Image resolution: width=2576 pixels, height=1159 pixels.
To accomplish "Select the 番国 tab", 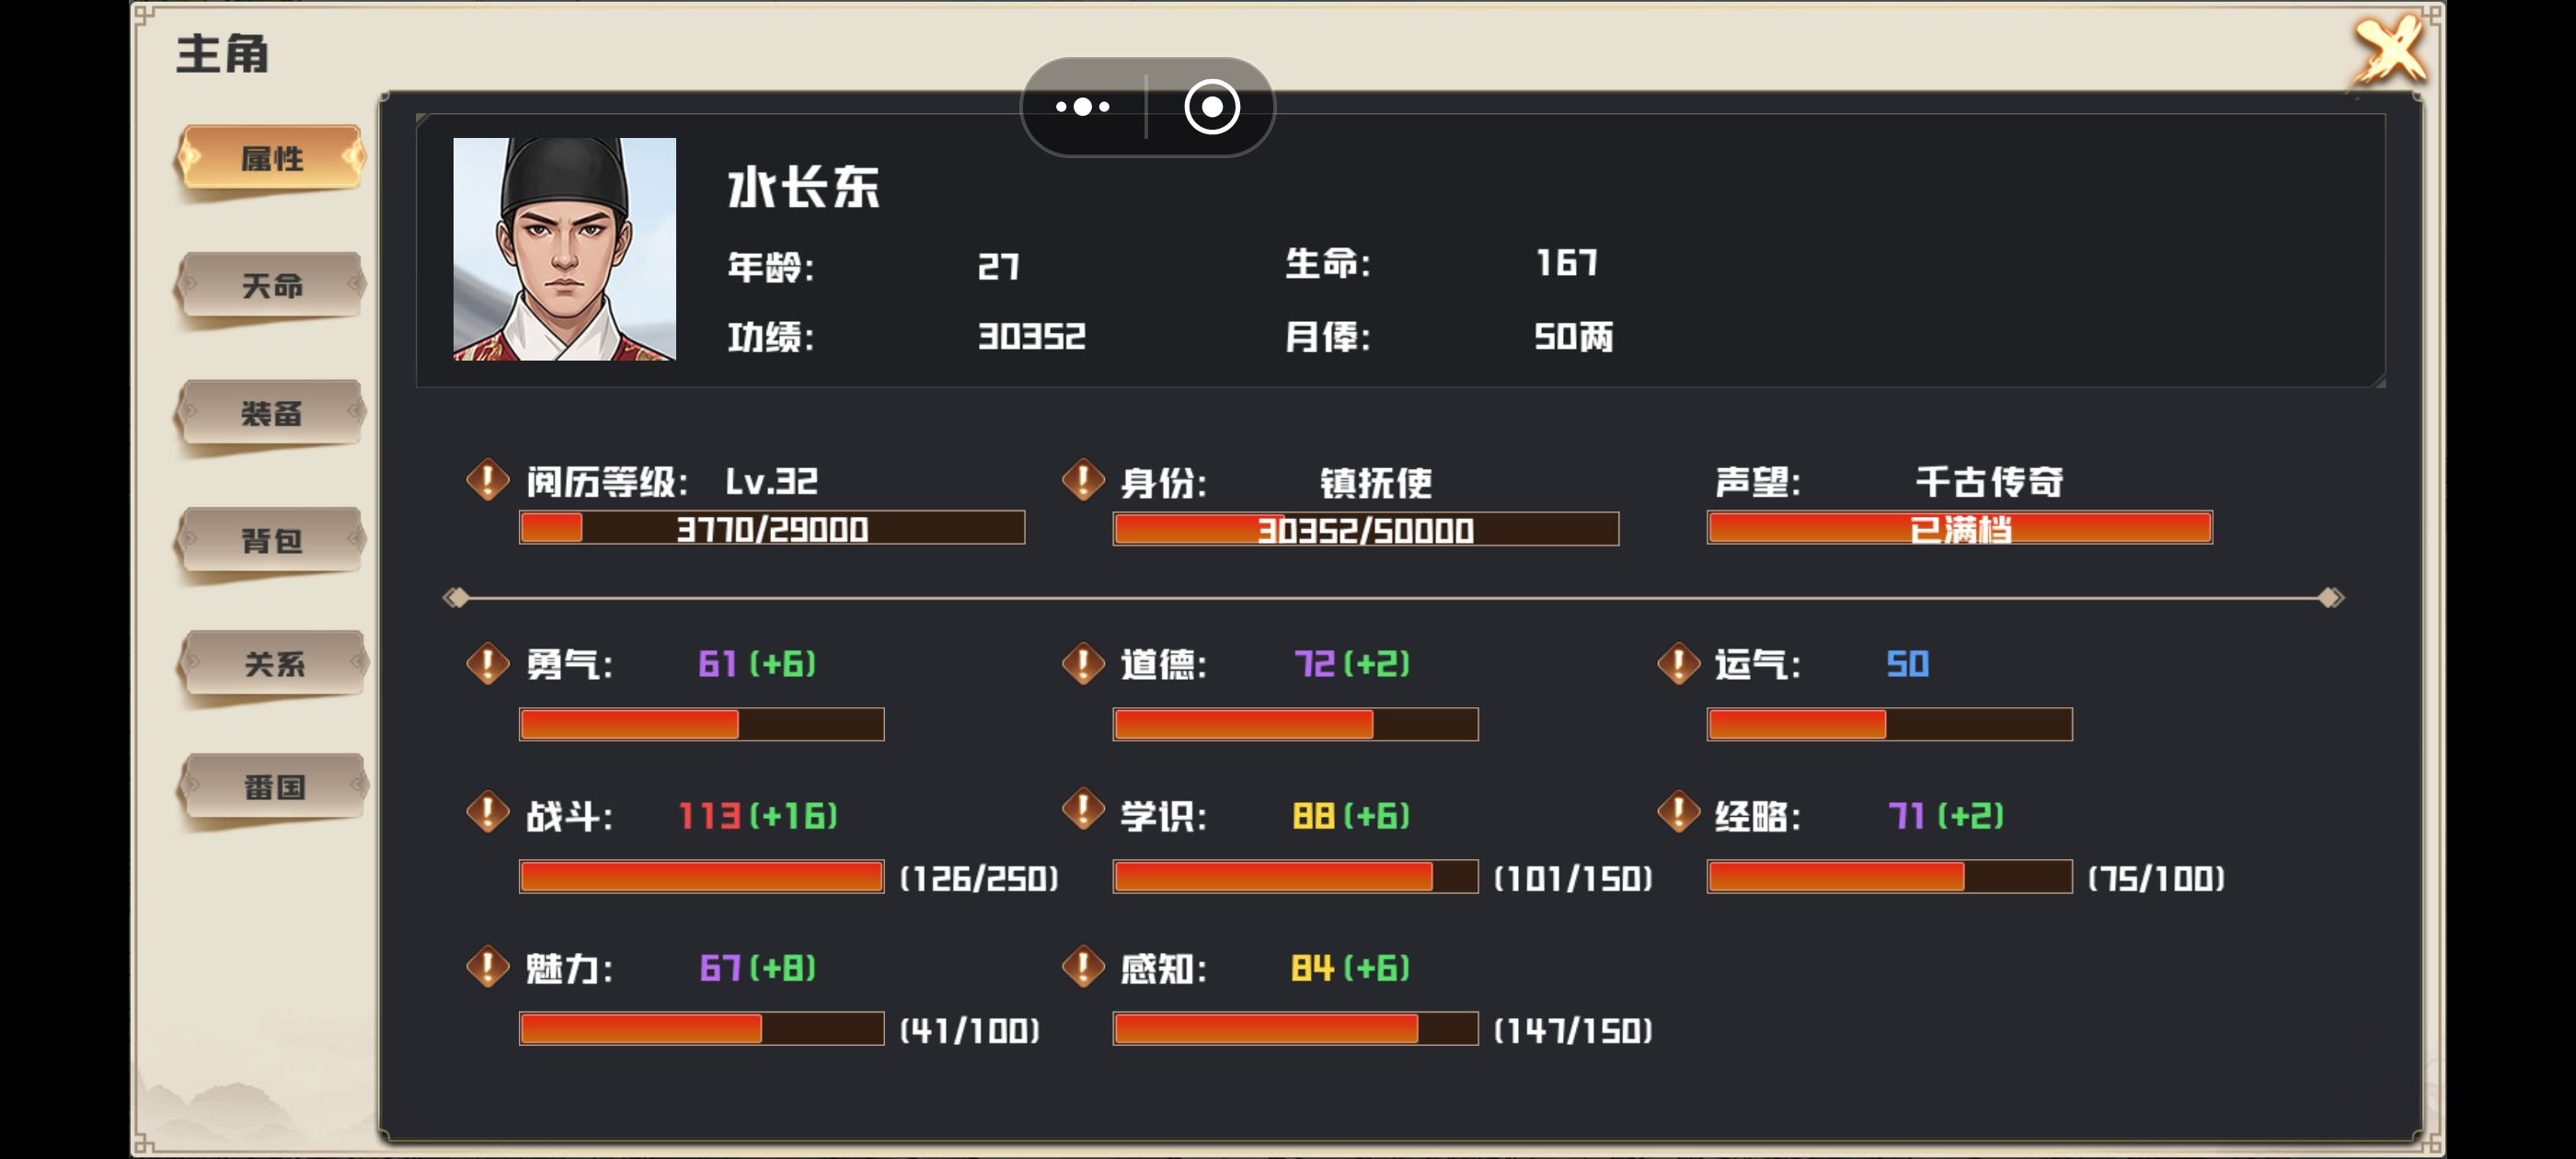I will 272,787.
